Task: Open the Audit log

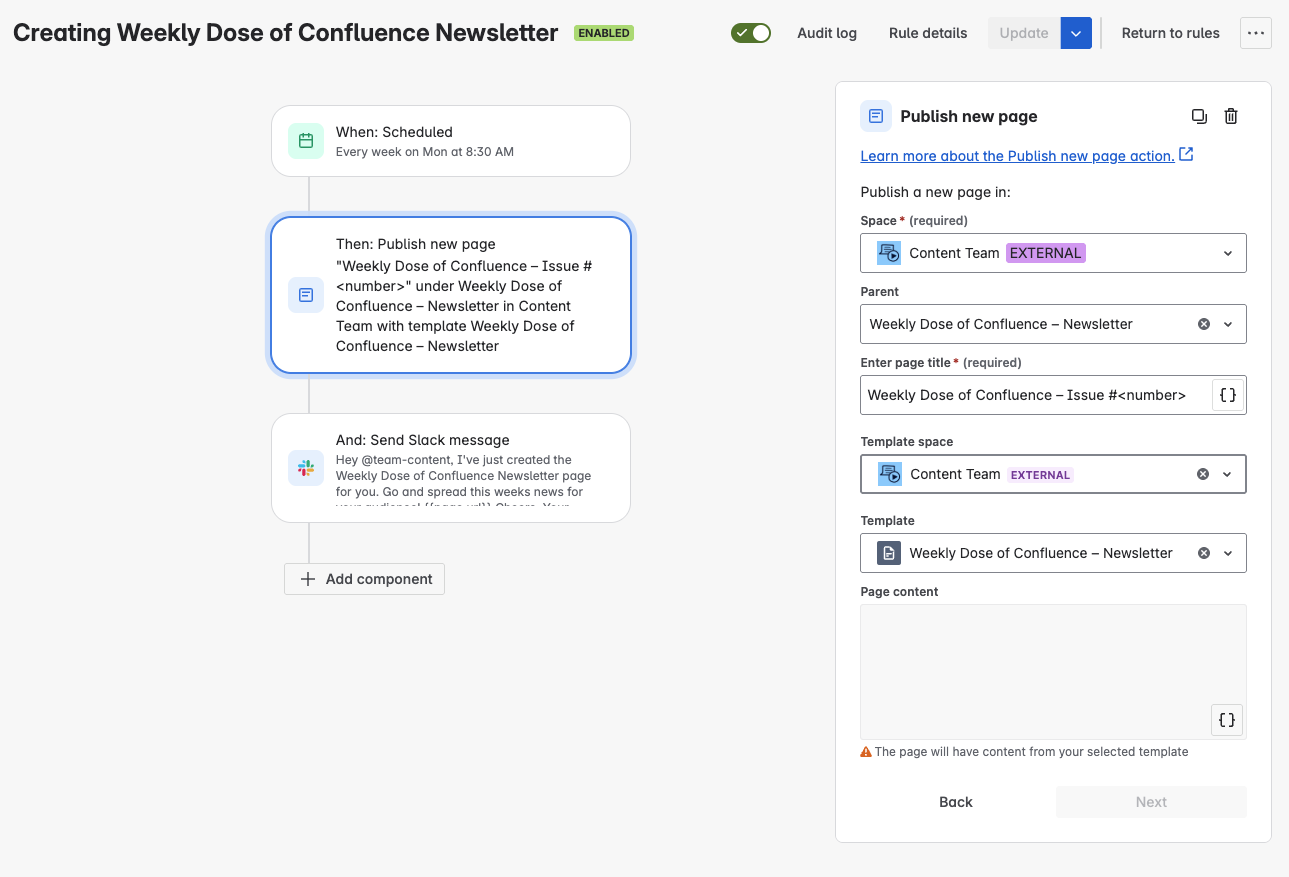Action: pyautogui.click(x=827, y=33)
